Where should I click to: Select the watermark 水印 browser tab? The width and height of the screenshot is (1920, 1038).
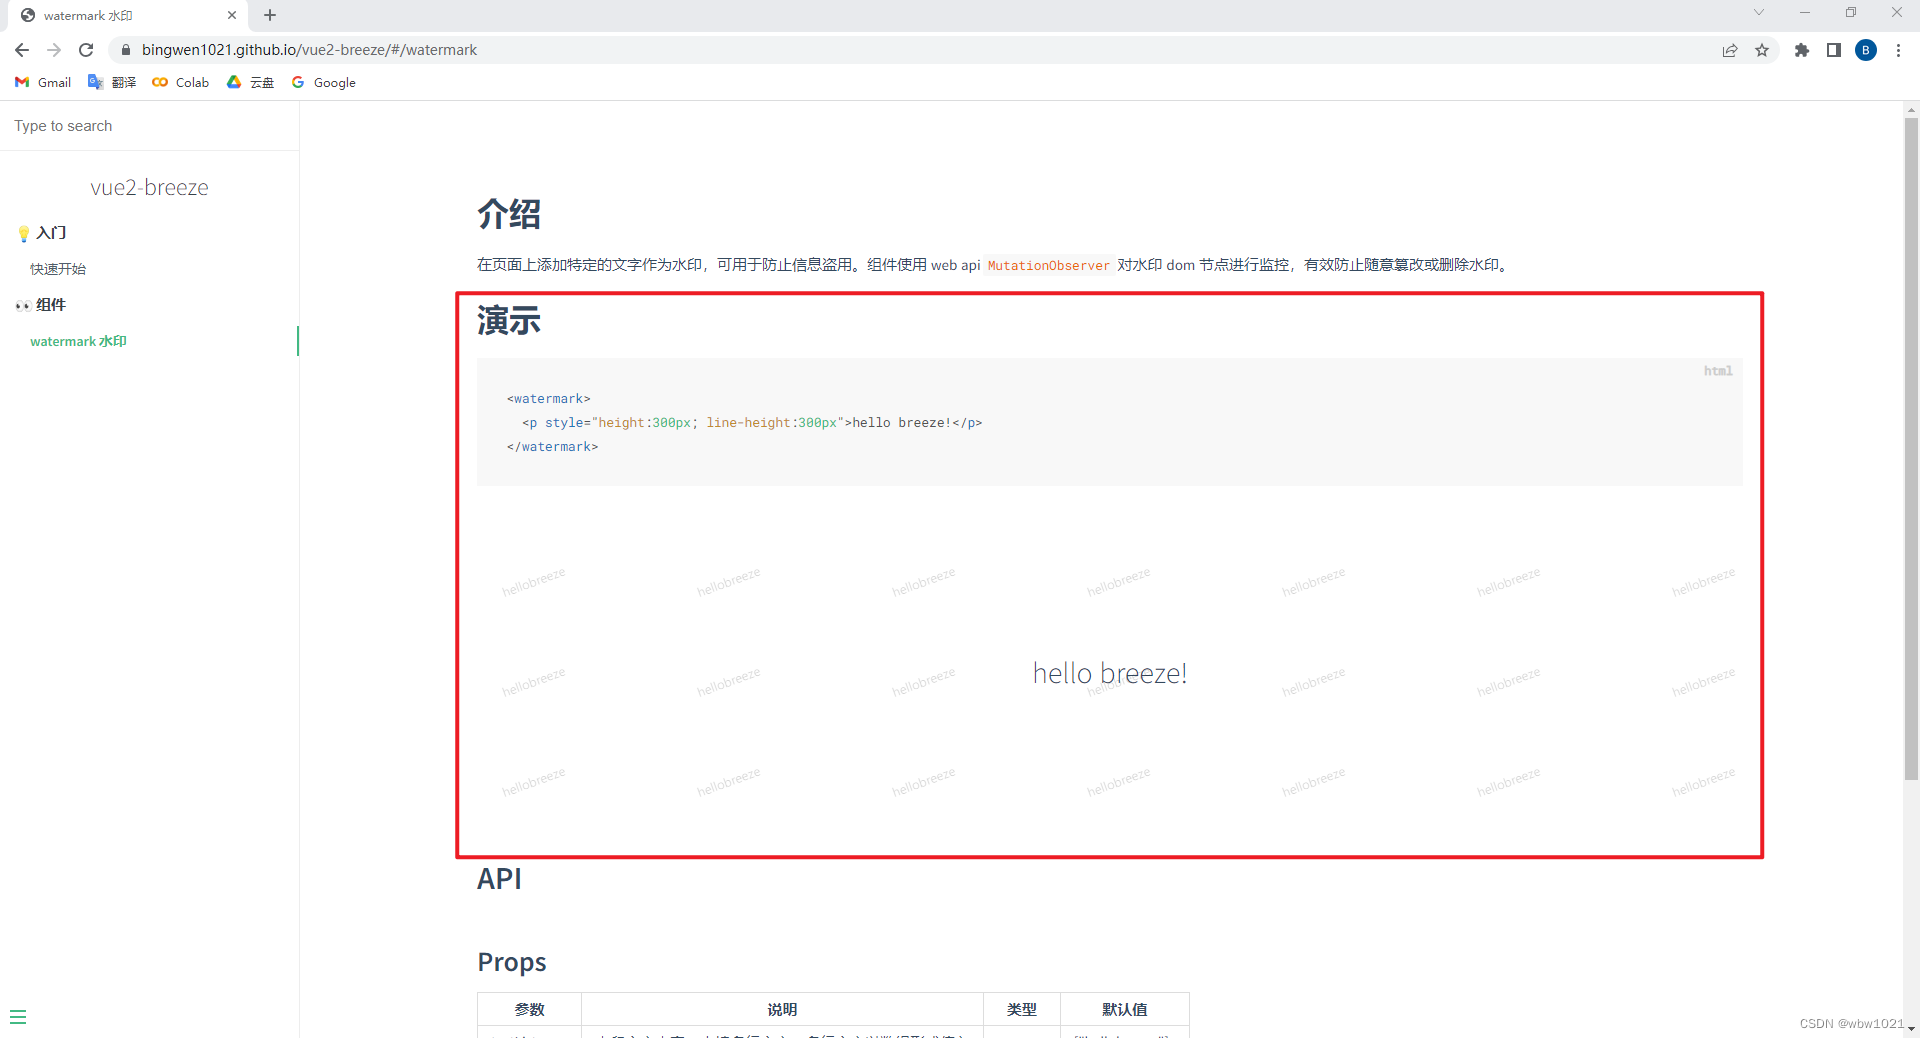point(128,15)
